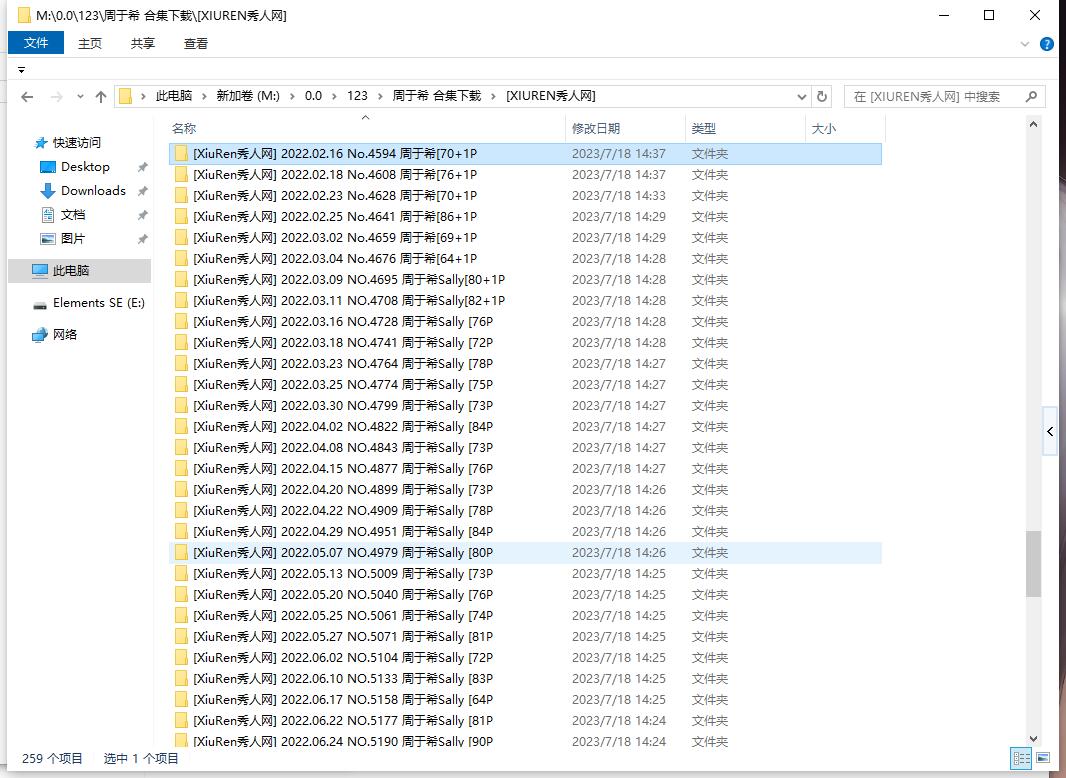Click the 123 breadcrumb segment
Screen dimensions: 1066x778
[357, 97]
